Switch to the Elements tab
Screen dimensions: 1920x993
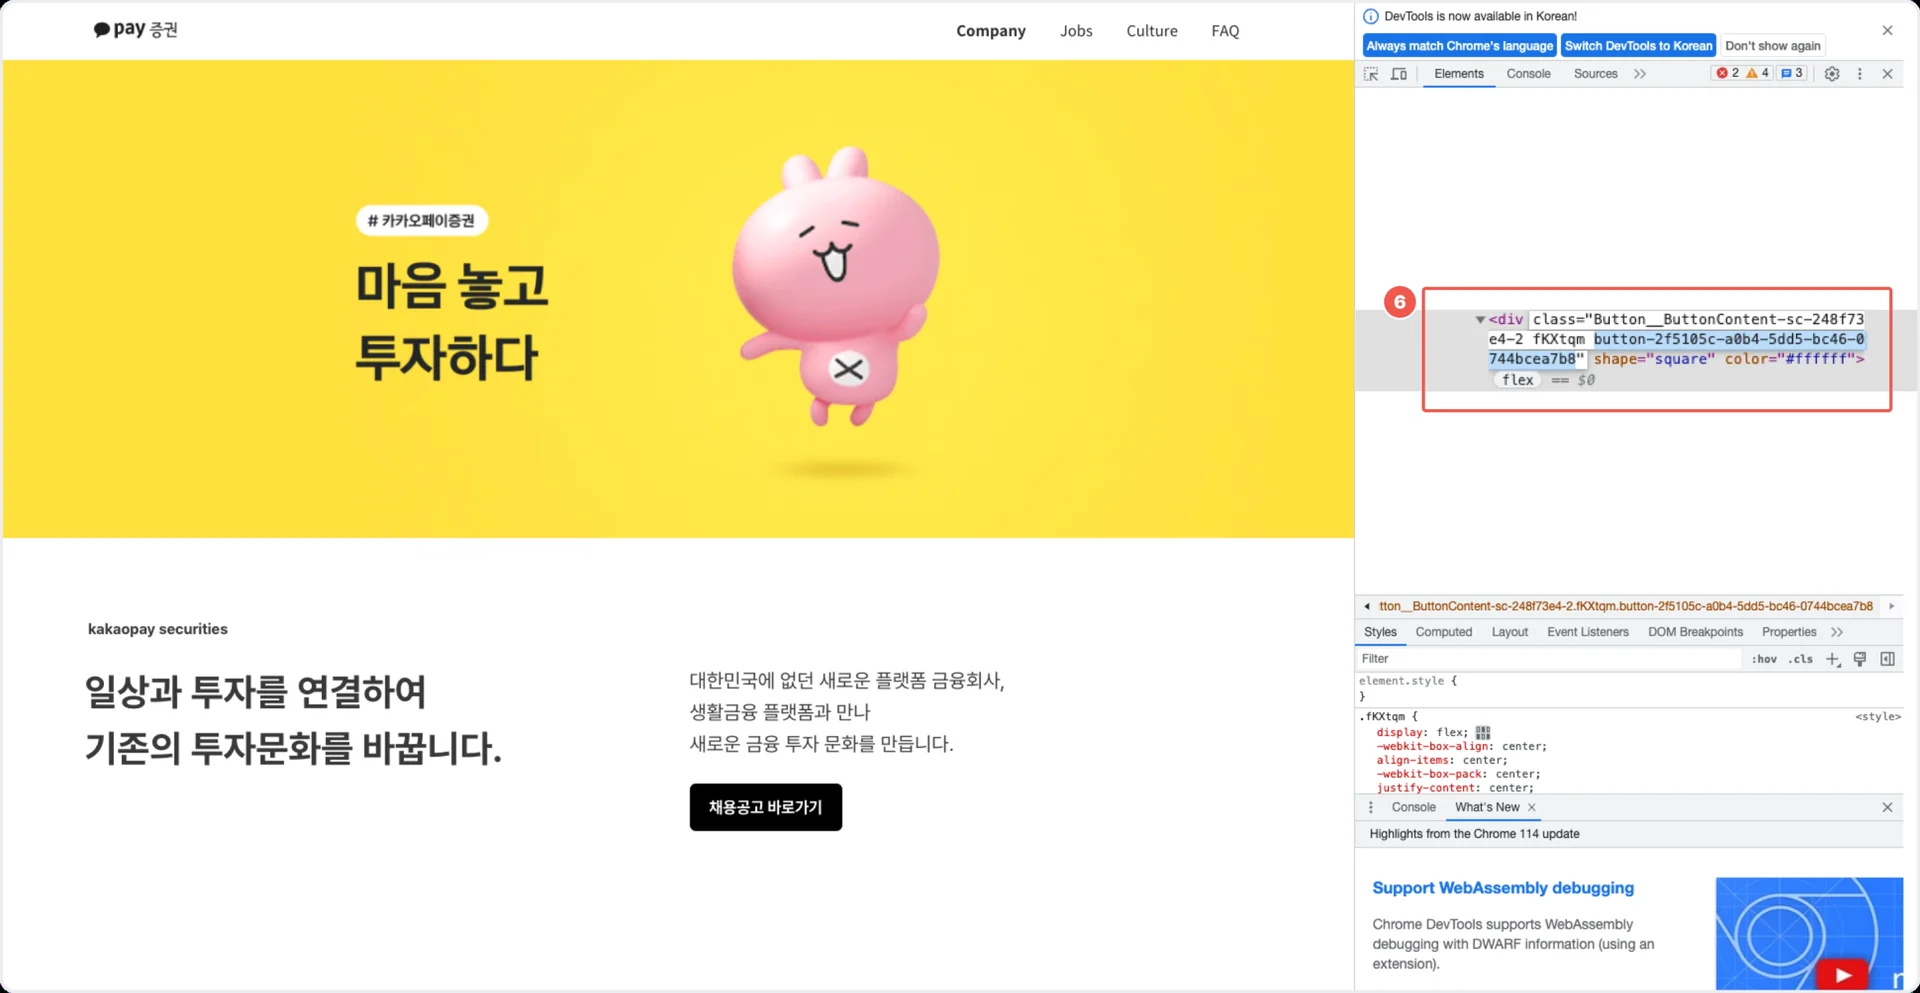[x=1459, y=74]
